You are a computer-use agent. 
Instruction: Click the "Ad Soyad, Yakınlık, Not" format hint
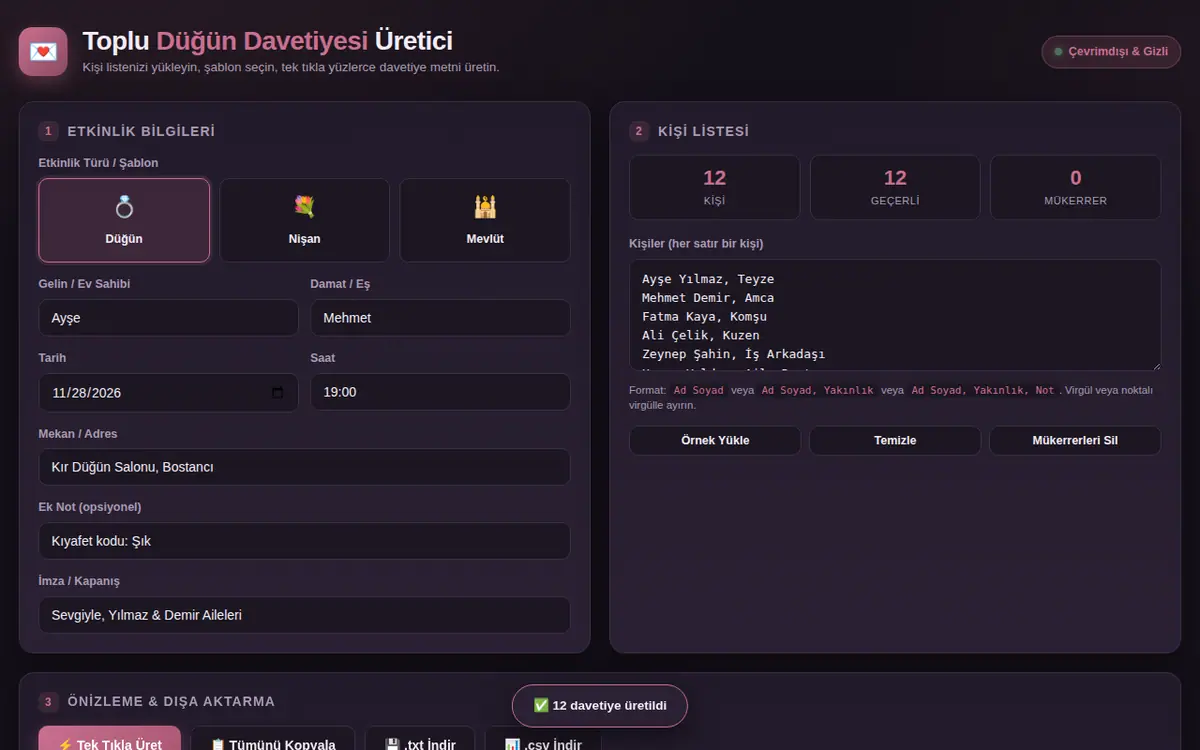click(982, 391)
